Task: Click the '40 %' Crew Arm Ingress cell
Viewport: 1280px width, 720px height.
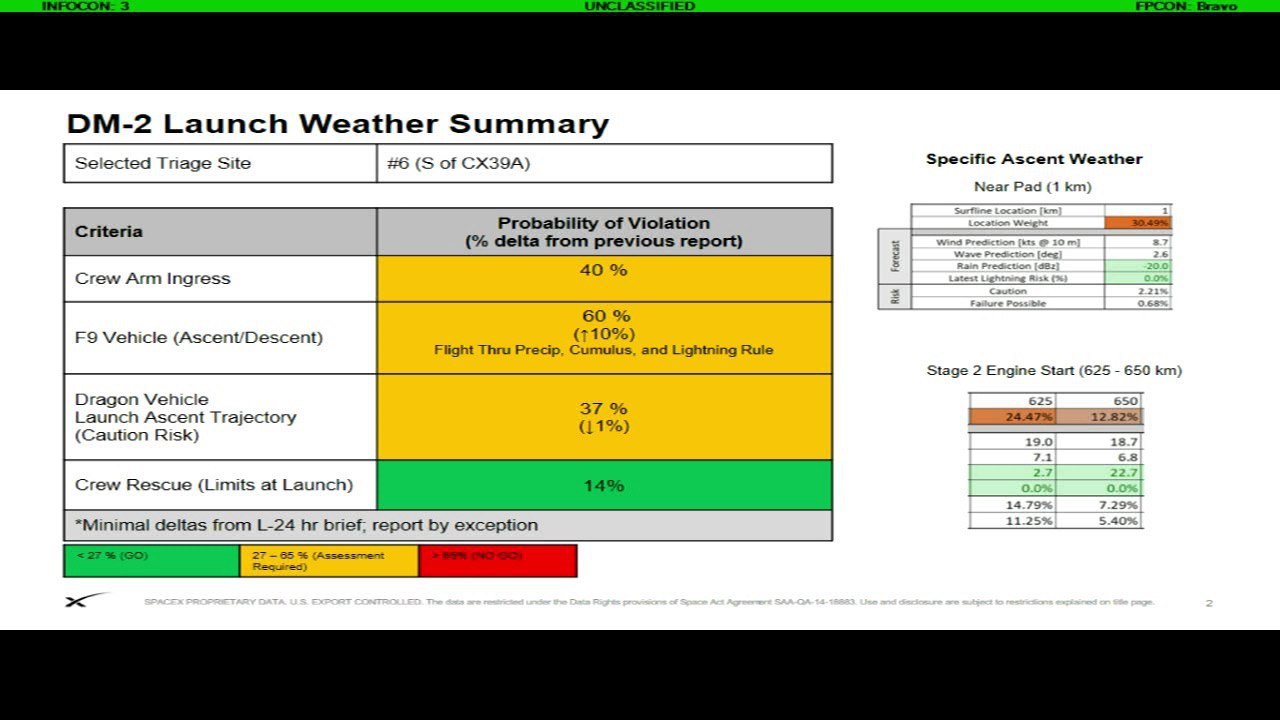Action: [604, 278]
